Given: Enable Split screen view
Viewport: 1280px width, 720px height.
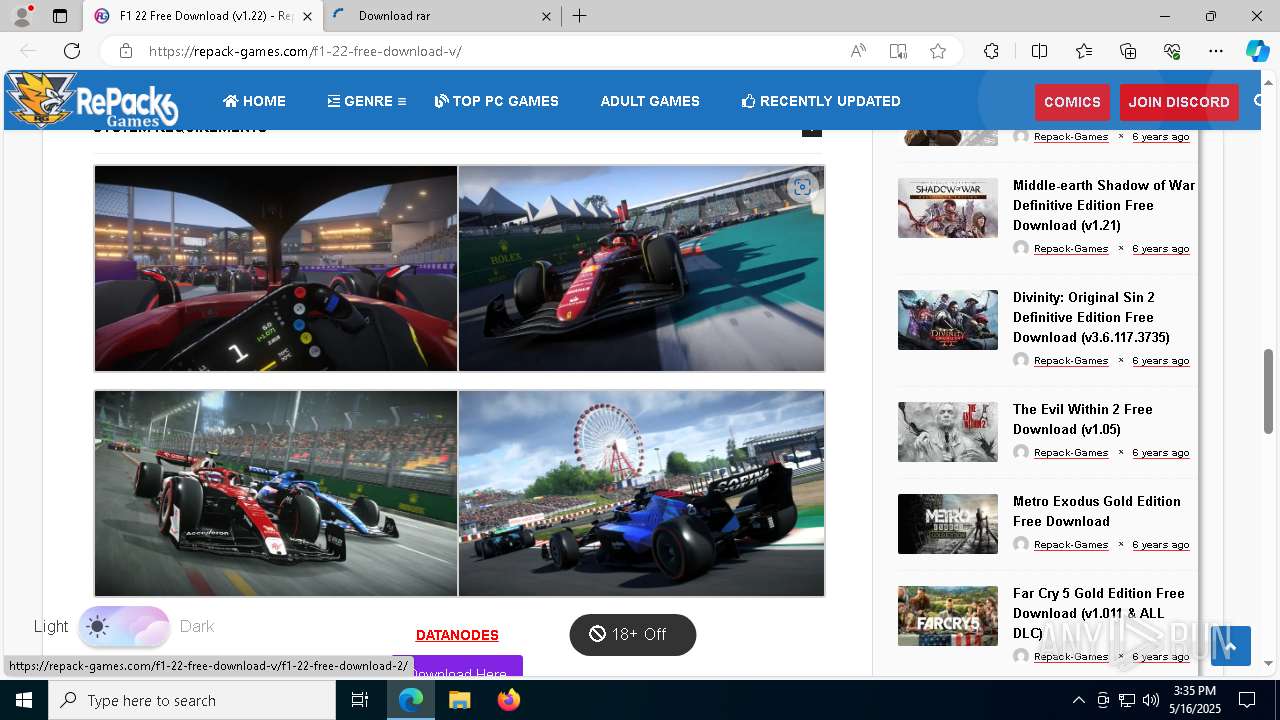Looking at the screenshot, I should point(1039,51).
